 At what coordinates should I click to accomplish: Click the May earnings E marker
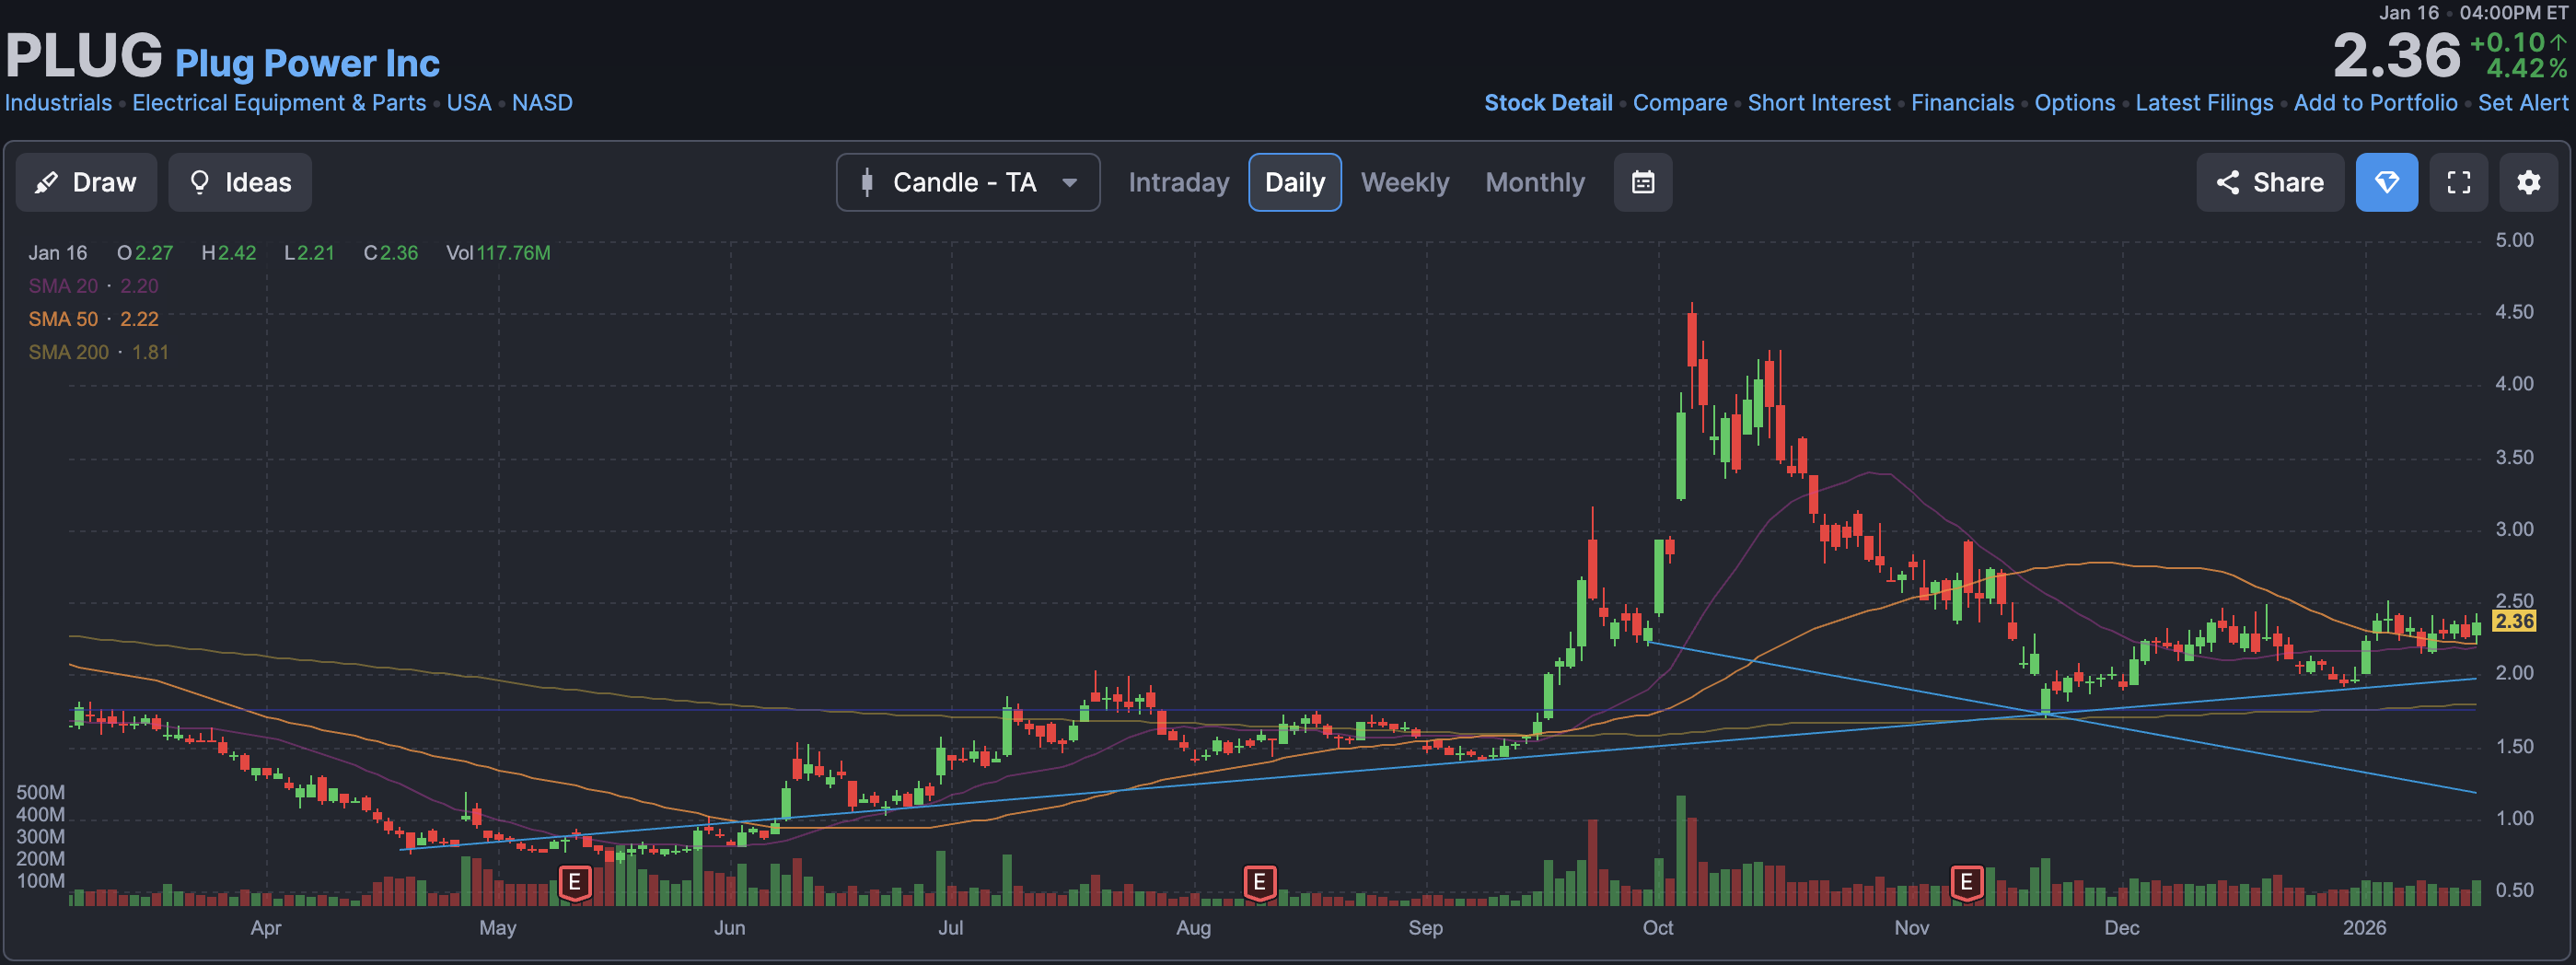[574, 882]
